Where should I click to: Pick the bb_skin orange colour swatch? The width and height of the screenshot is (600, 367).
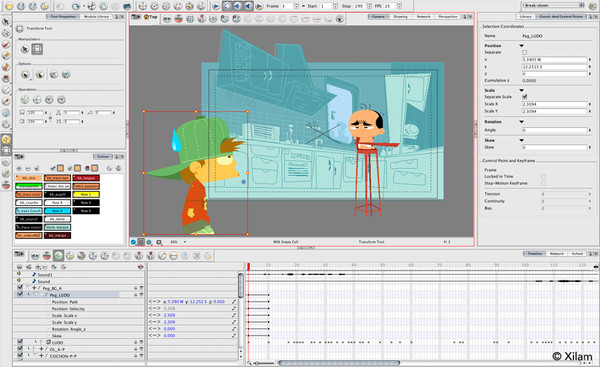tap(29, 178)
